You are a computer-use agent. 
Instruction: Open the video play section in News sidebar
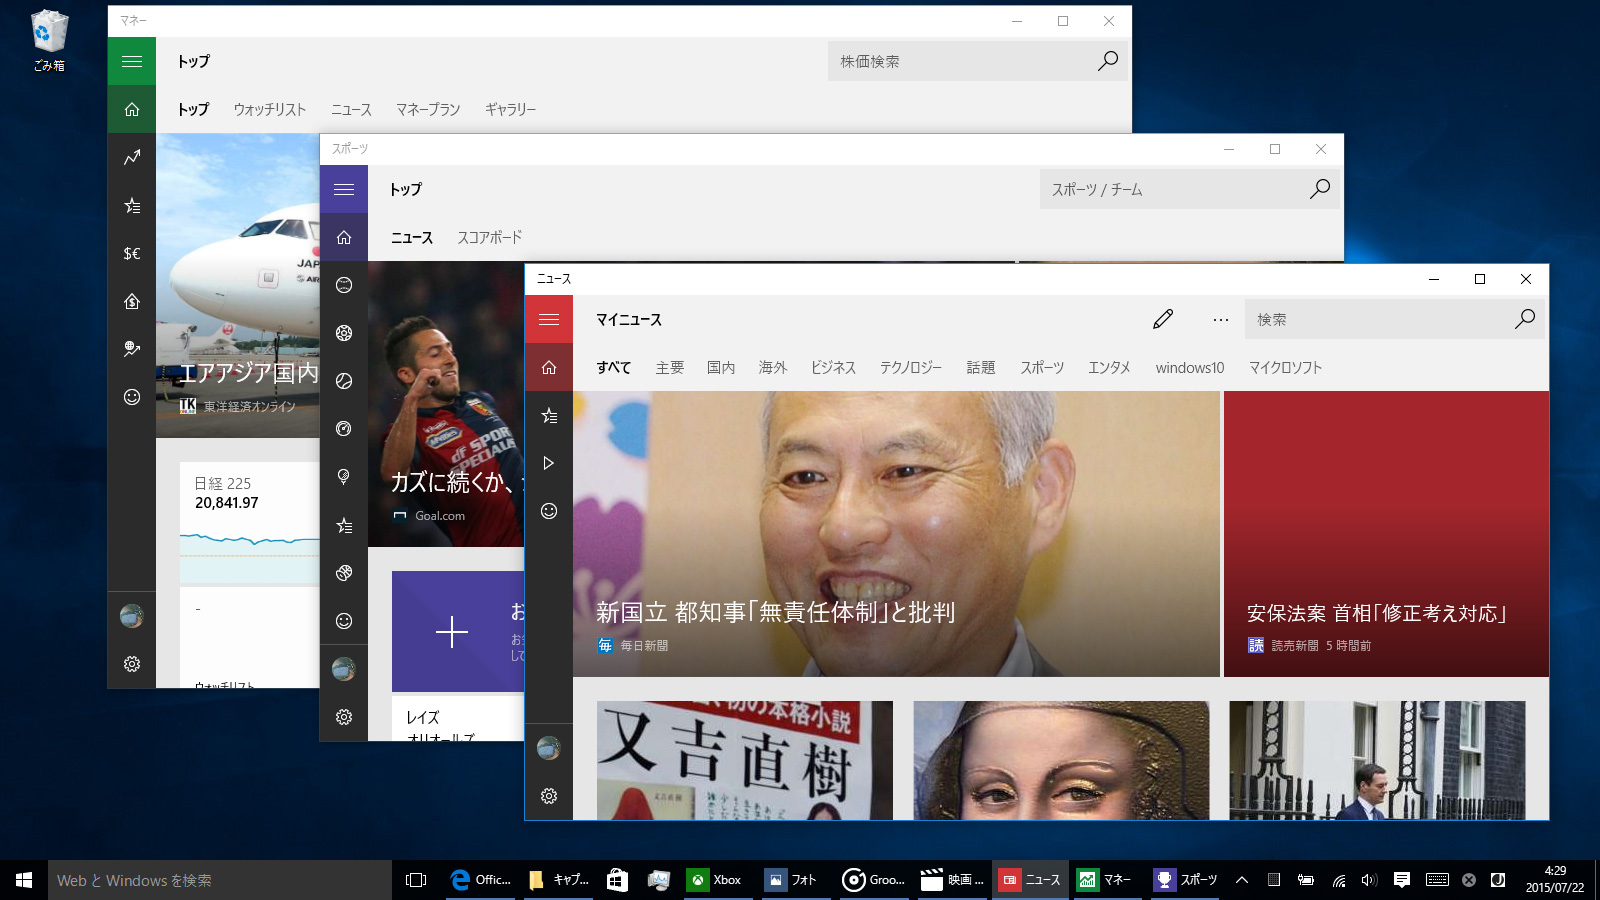(x=549, y=464)
